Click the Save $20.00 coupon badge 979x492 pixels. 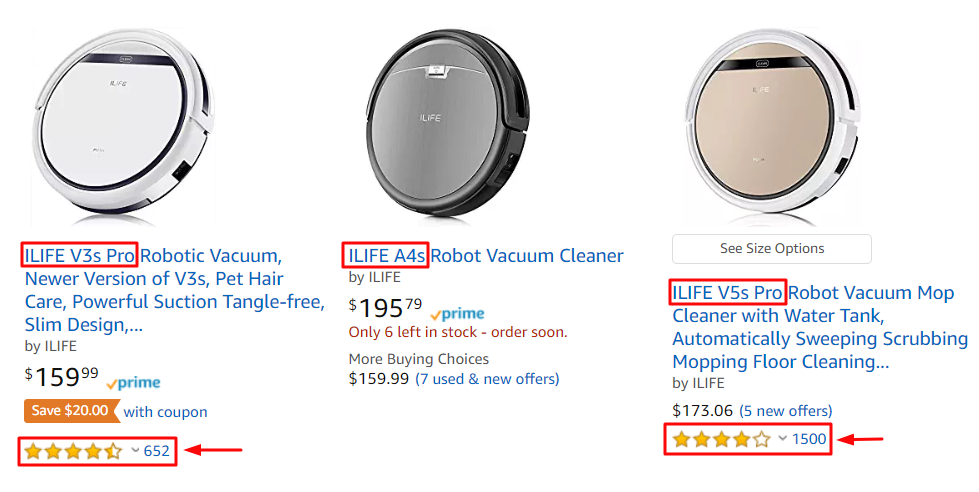71,411
